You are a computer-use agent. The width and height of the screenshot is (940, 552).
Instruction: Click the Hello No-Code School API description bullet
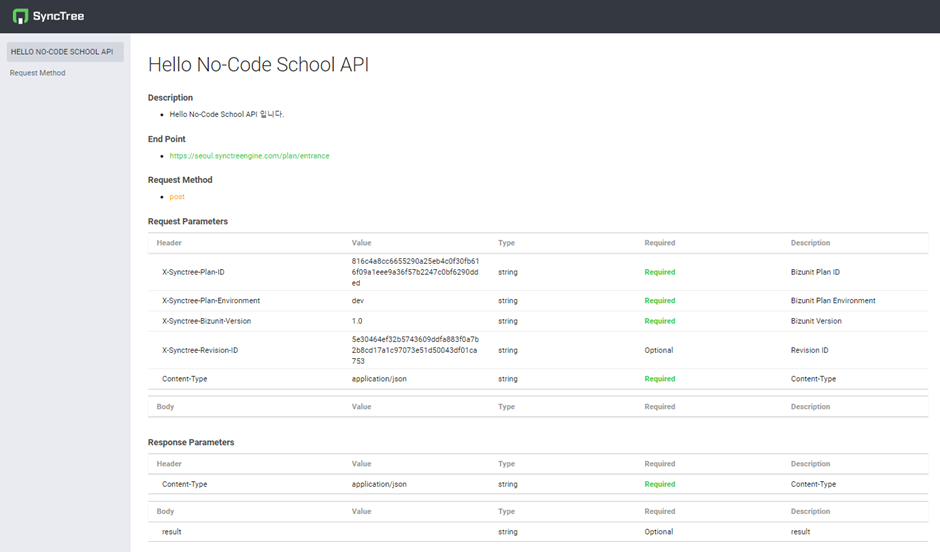click(x=227, y=114)
